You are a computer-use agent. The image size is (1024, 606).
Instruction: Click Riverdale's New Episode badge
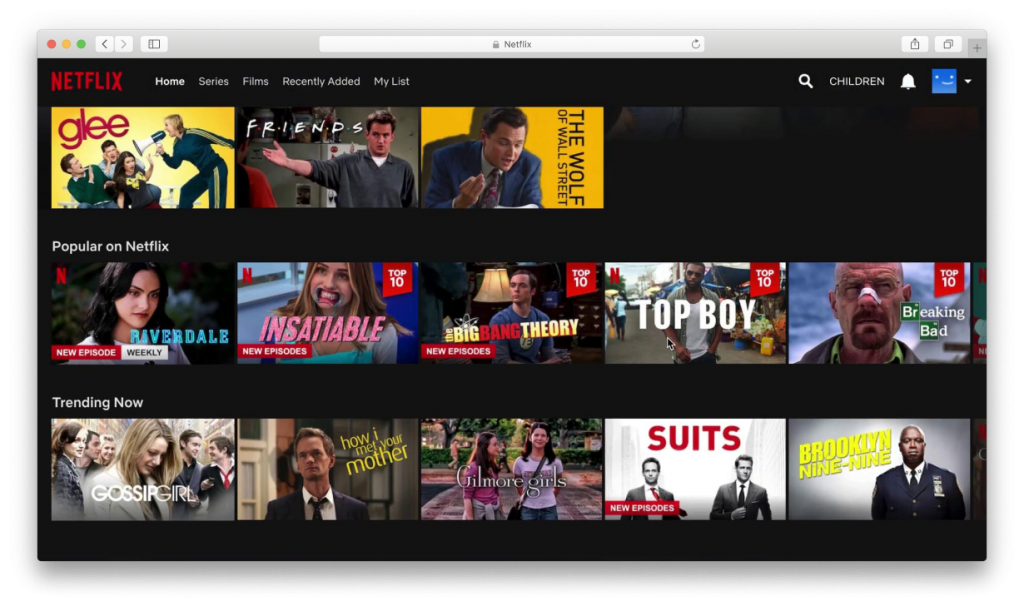(86, 353)
